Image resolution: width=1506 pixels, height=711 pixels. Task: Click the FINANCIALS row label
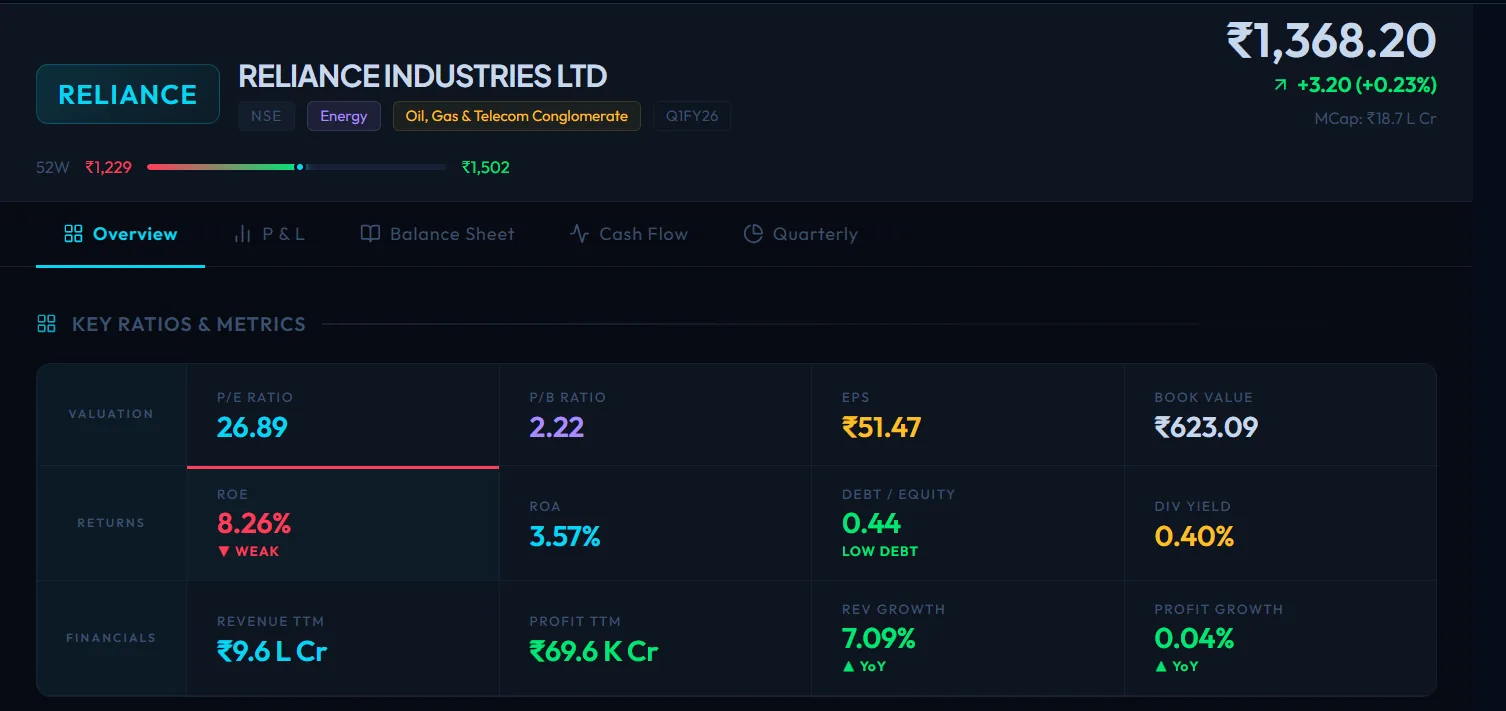point(111,638)
